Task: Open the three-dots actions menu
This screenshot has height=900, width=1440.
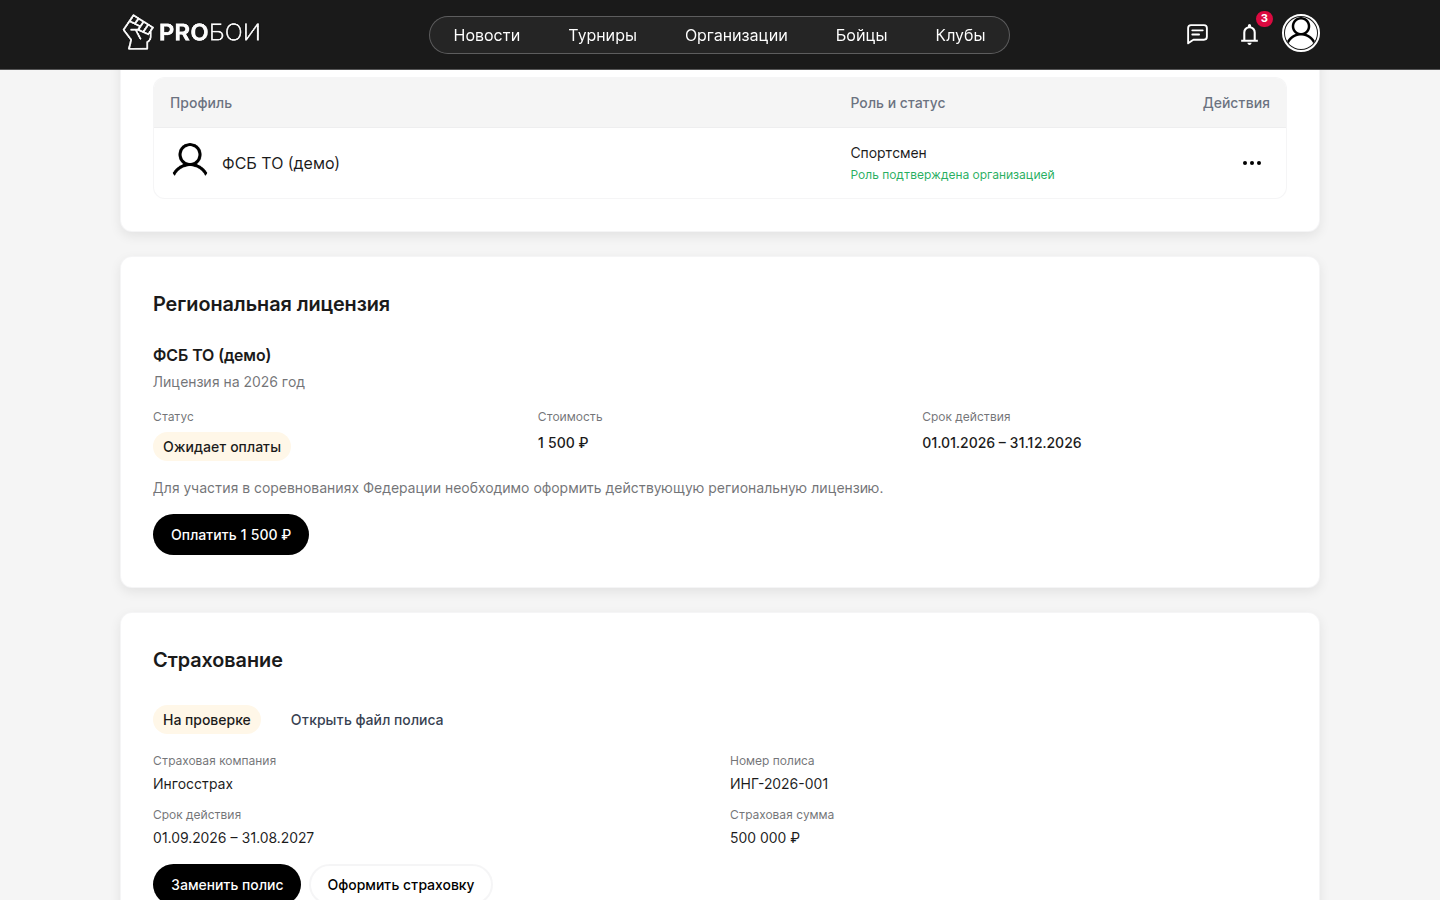Action: point(1252,163)
